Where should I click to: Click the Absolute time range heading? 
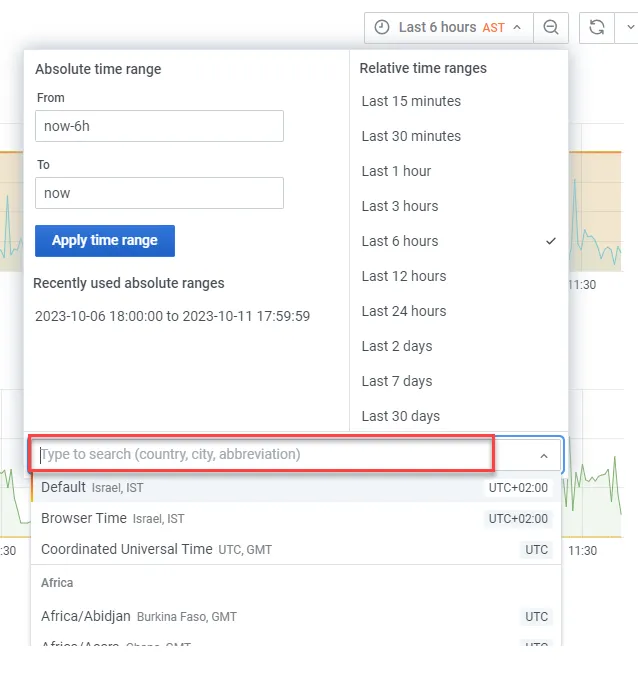(98, 69)
